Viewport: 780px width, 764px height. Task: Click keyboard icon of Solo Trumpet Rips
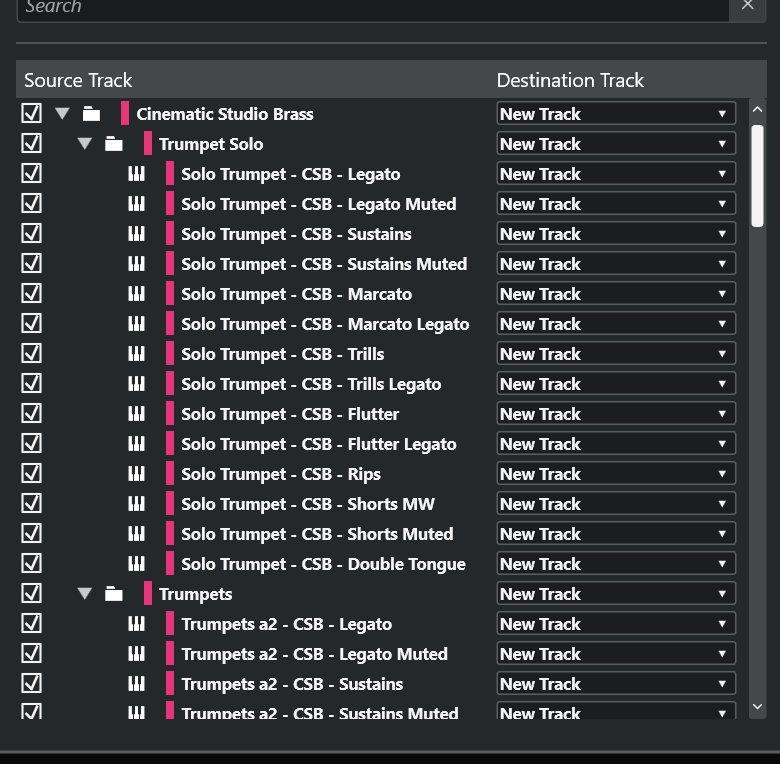(x=136, y=474)
